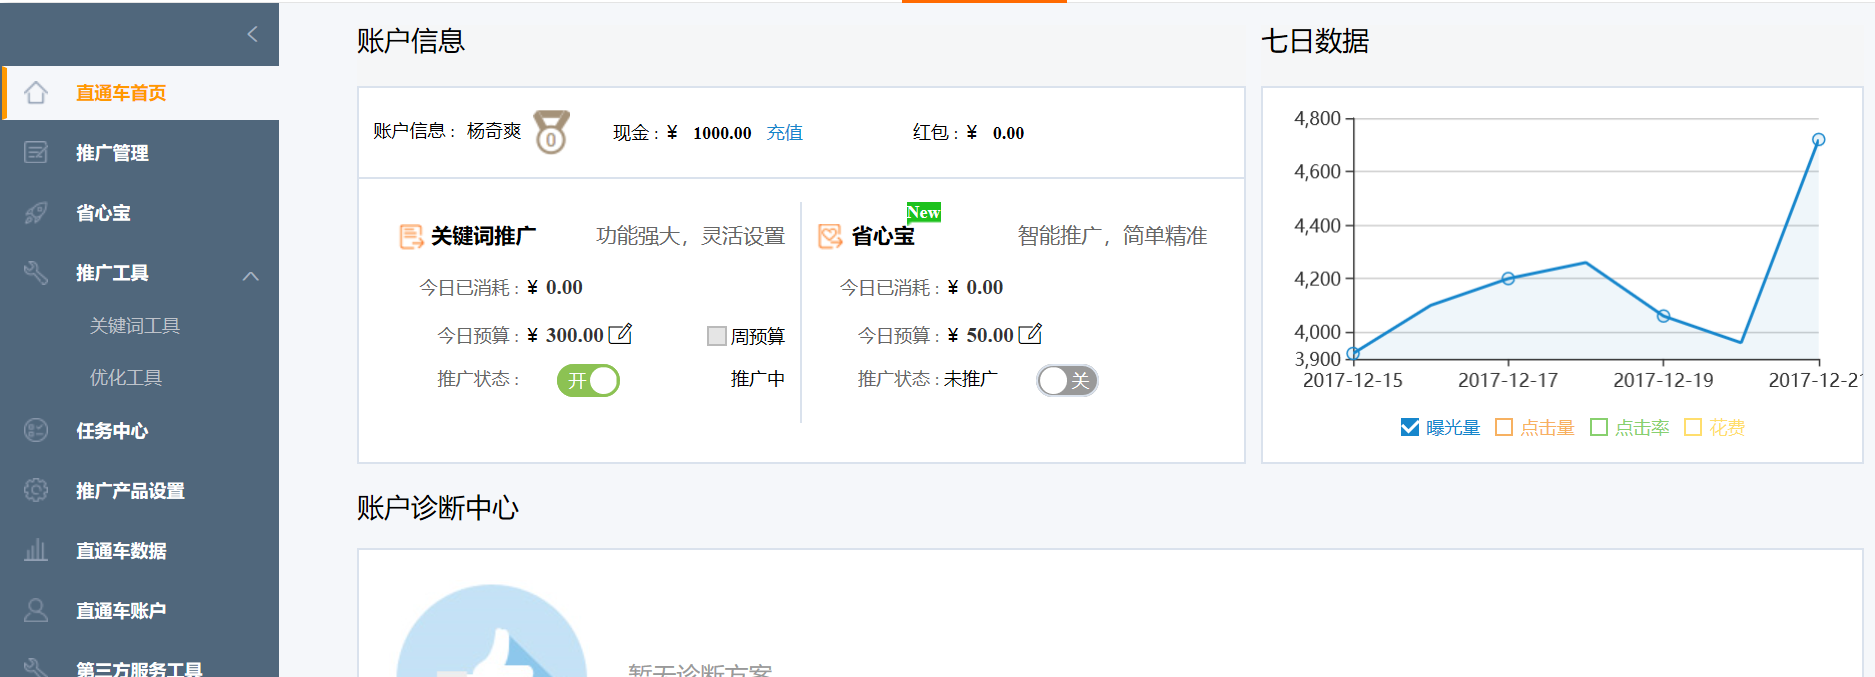Click the rocket icon beside 省心宝 in sidebar
The width and height of the screenshot is (1875, 677).
pyautogui.click(x=36, y=212)
